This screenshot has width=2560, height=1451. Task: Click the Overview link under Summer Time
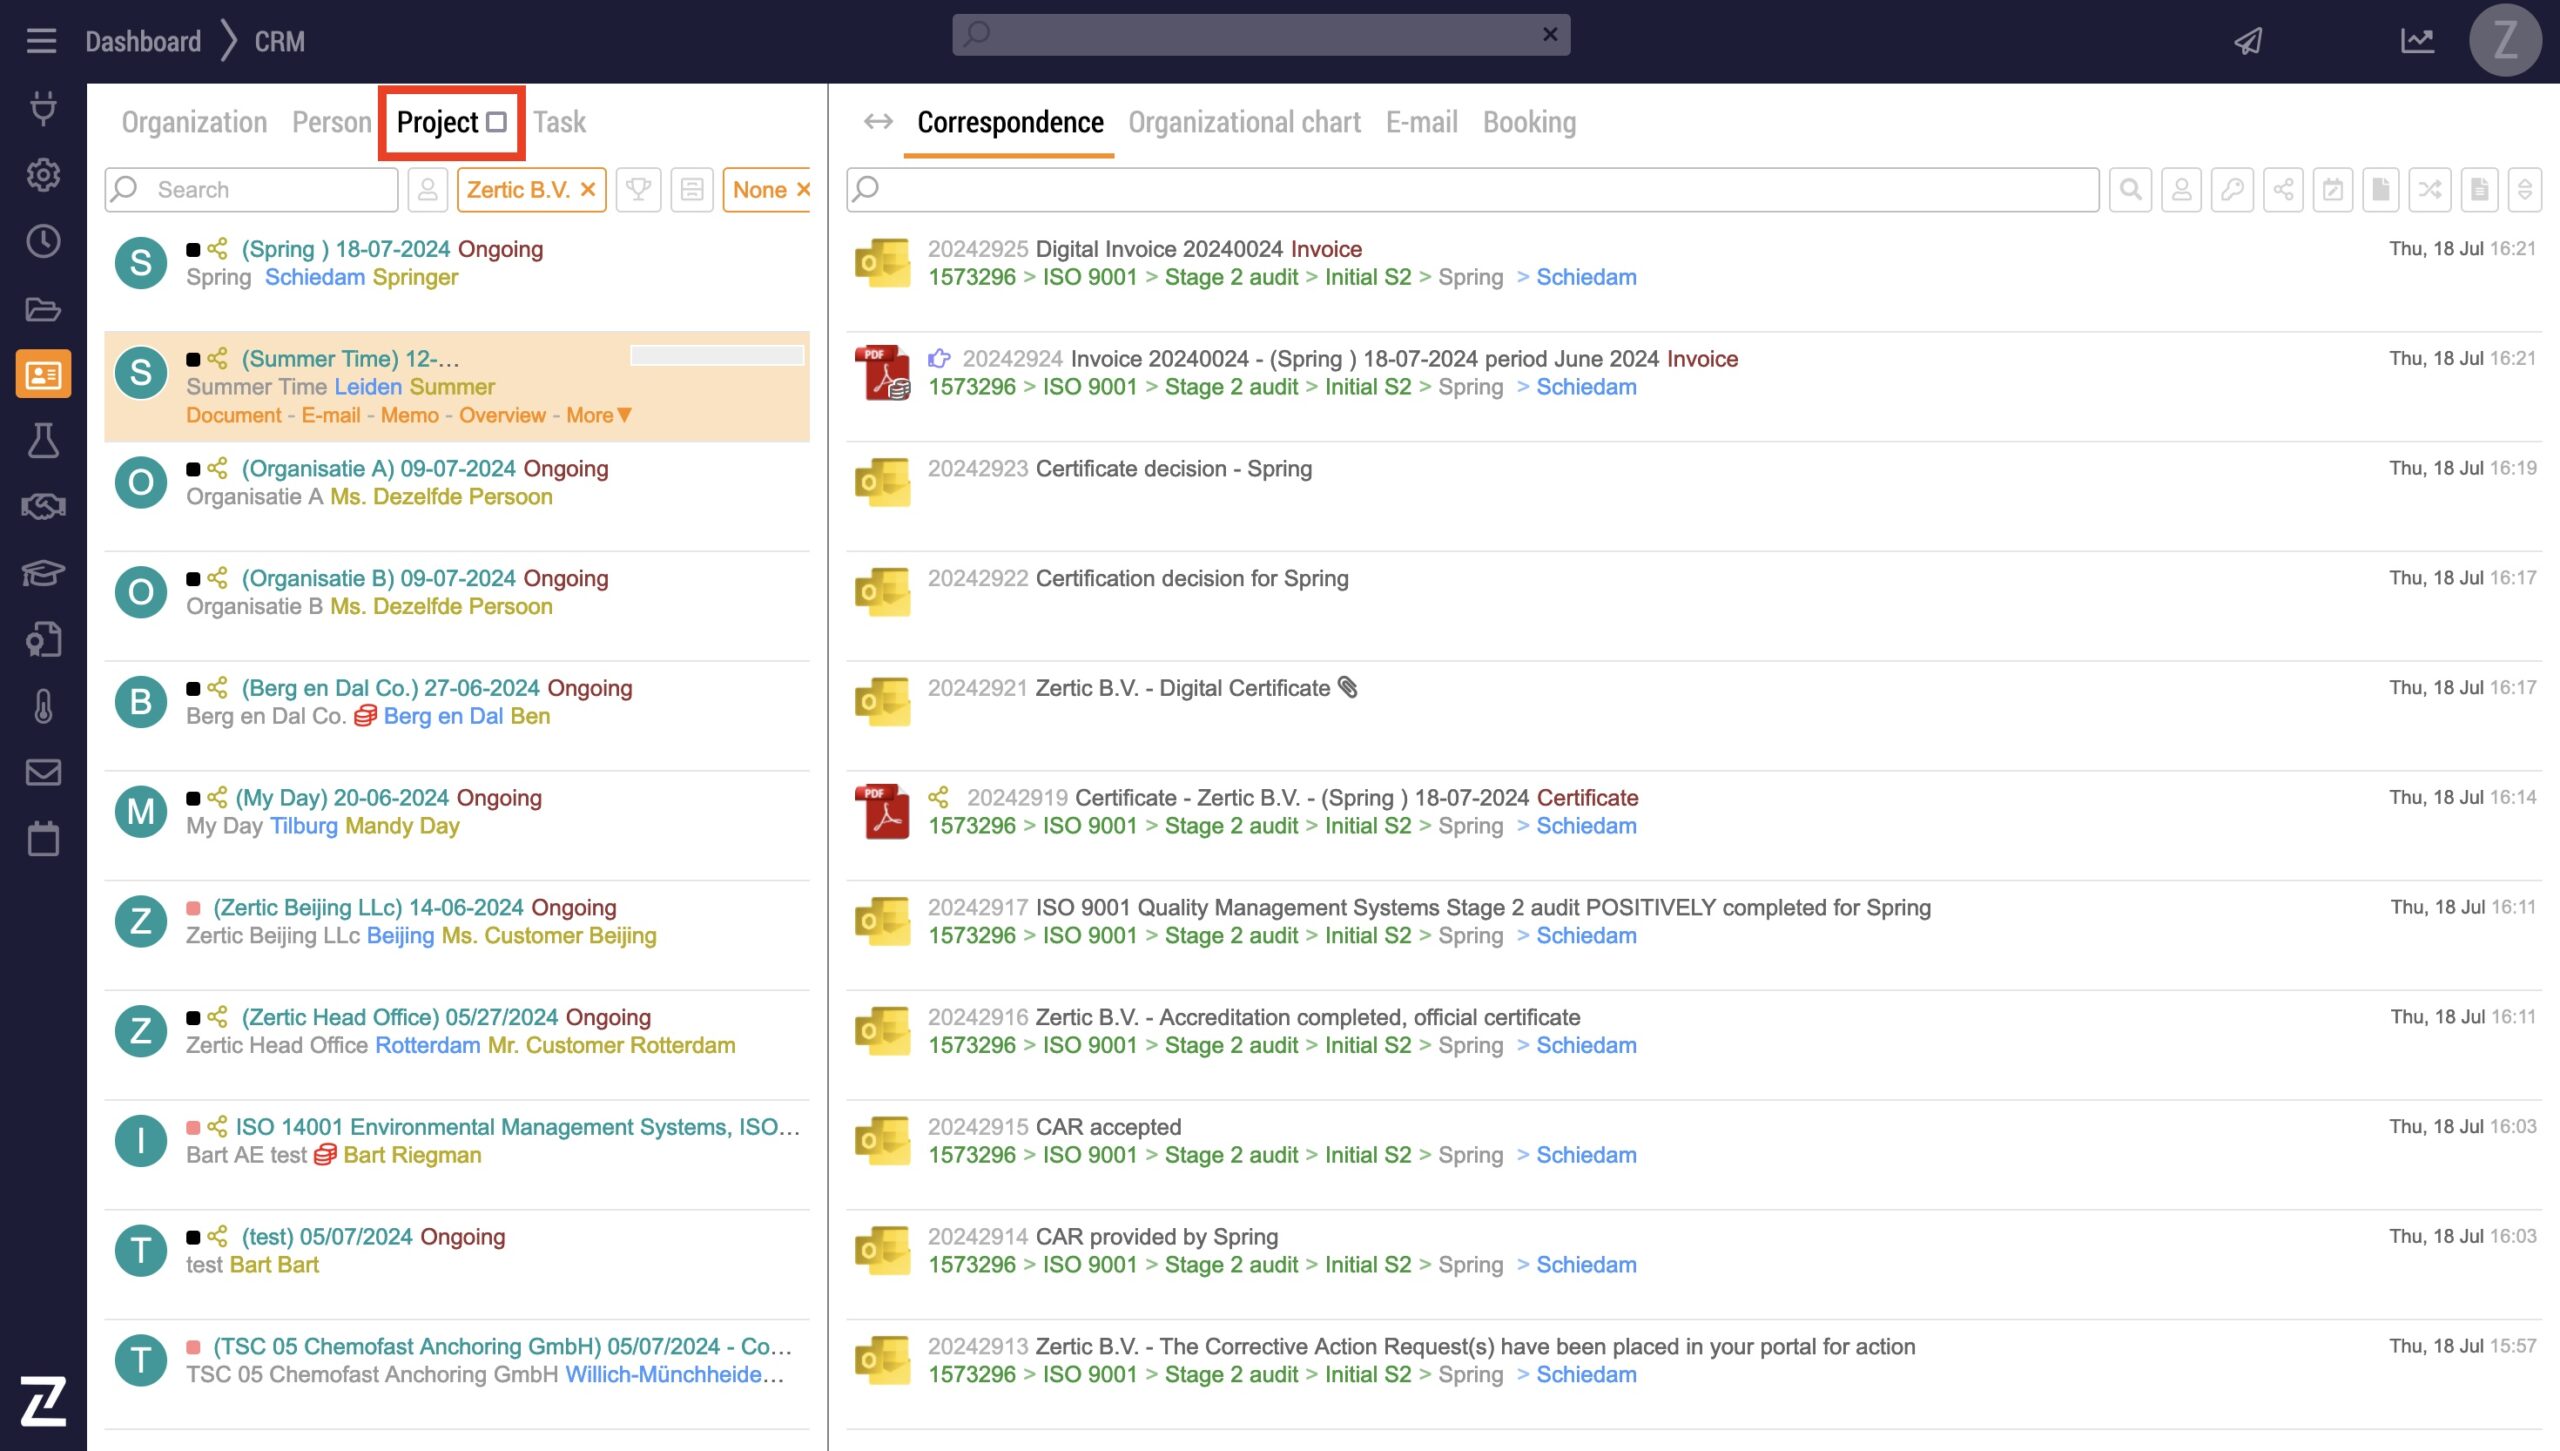(x=502, y=415)
